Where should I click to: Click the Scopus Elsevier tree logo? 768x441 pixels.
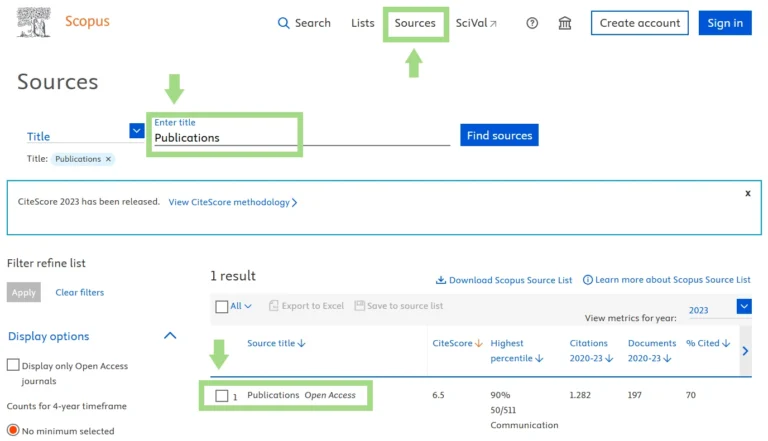coord(34,22)
